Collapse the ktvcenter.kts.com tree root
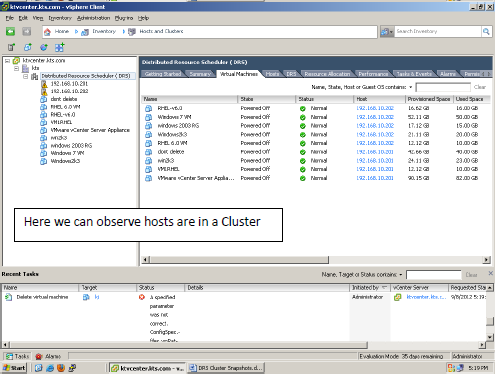Viewport: 499px width, 379px height. 7,61
